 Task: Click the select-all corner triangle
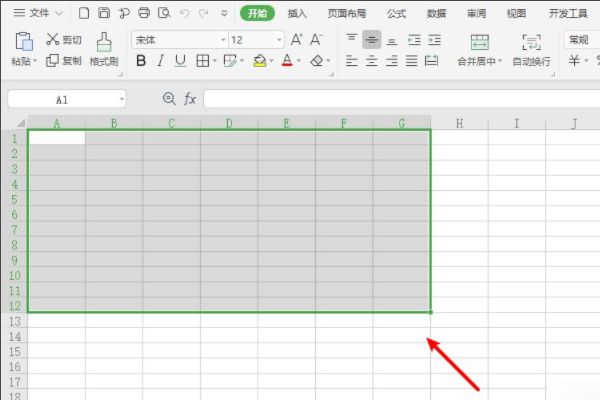pos(21,123)
